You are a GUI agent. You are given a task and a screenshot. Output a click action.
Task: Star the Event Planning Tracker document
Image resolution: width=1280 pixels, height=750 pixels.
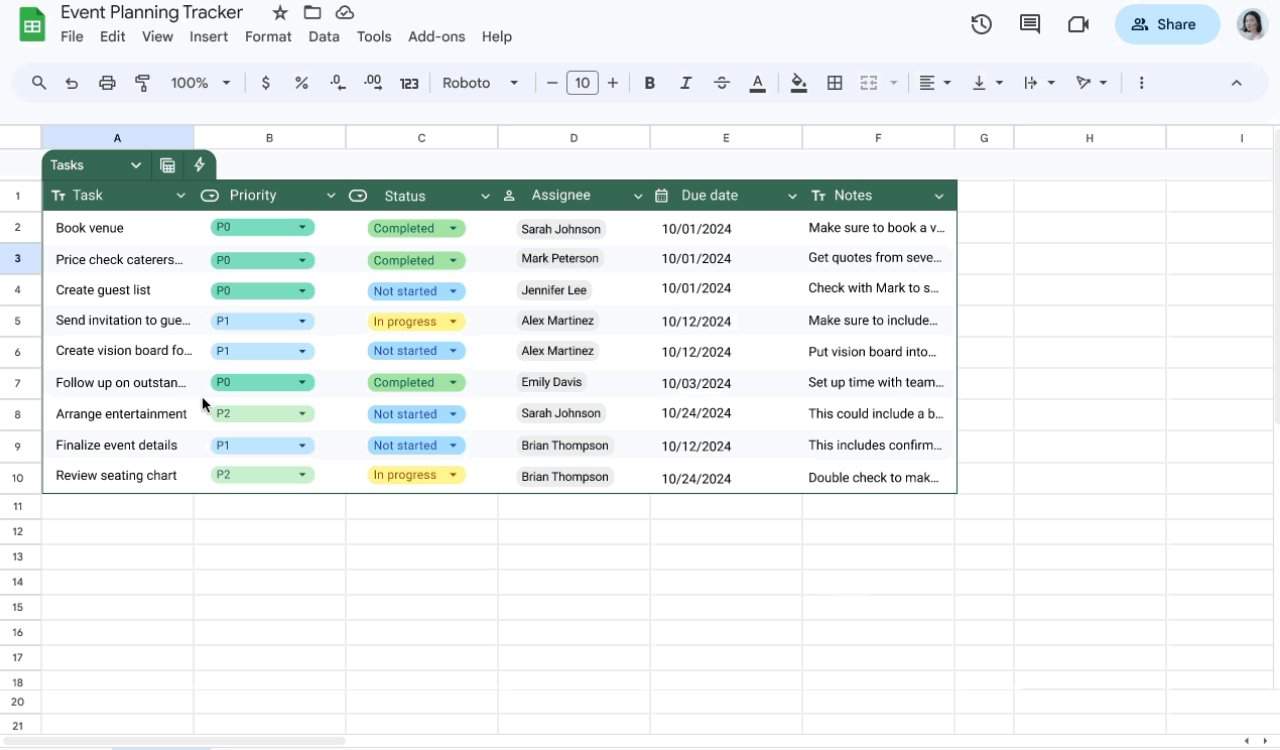tap(280, 13)
